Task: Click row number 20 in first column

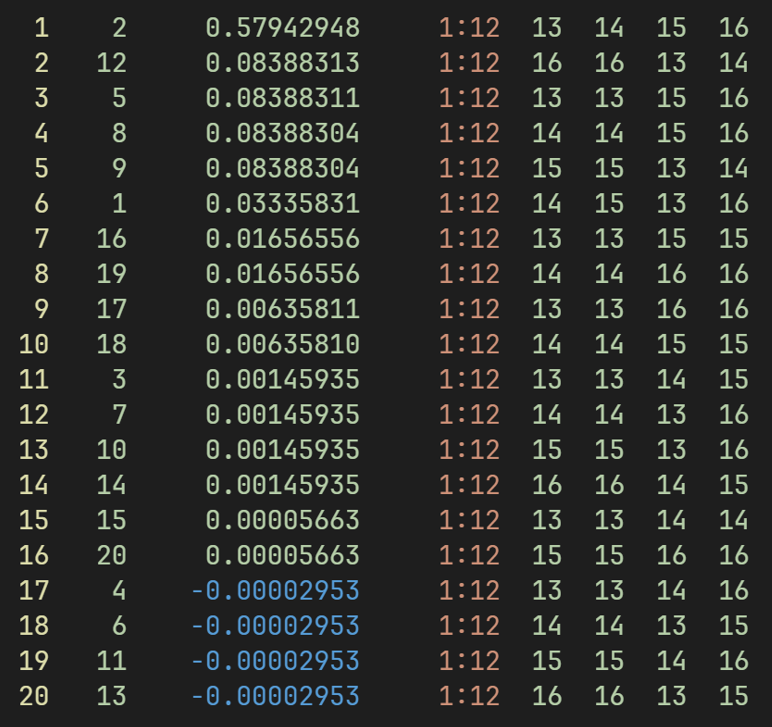Action: (33, 695)
